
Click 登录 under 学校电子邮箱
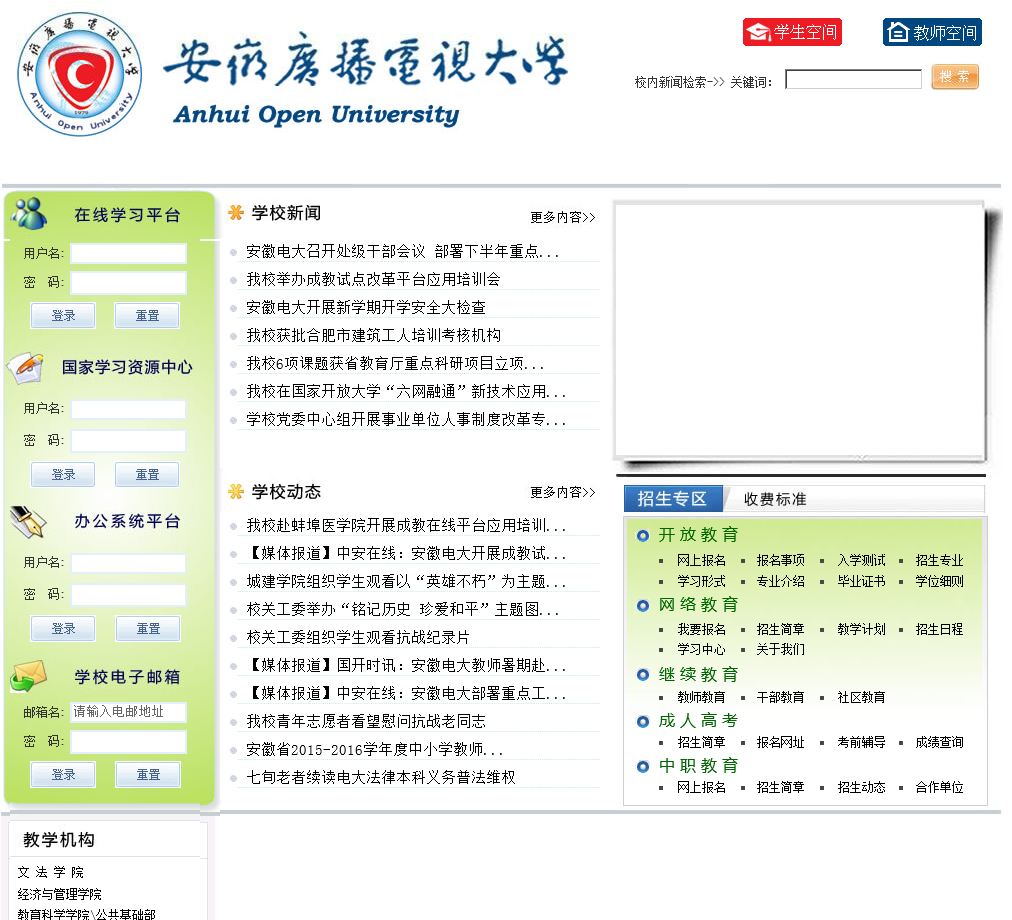63,774
